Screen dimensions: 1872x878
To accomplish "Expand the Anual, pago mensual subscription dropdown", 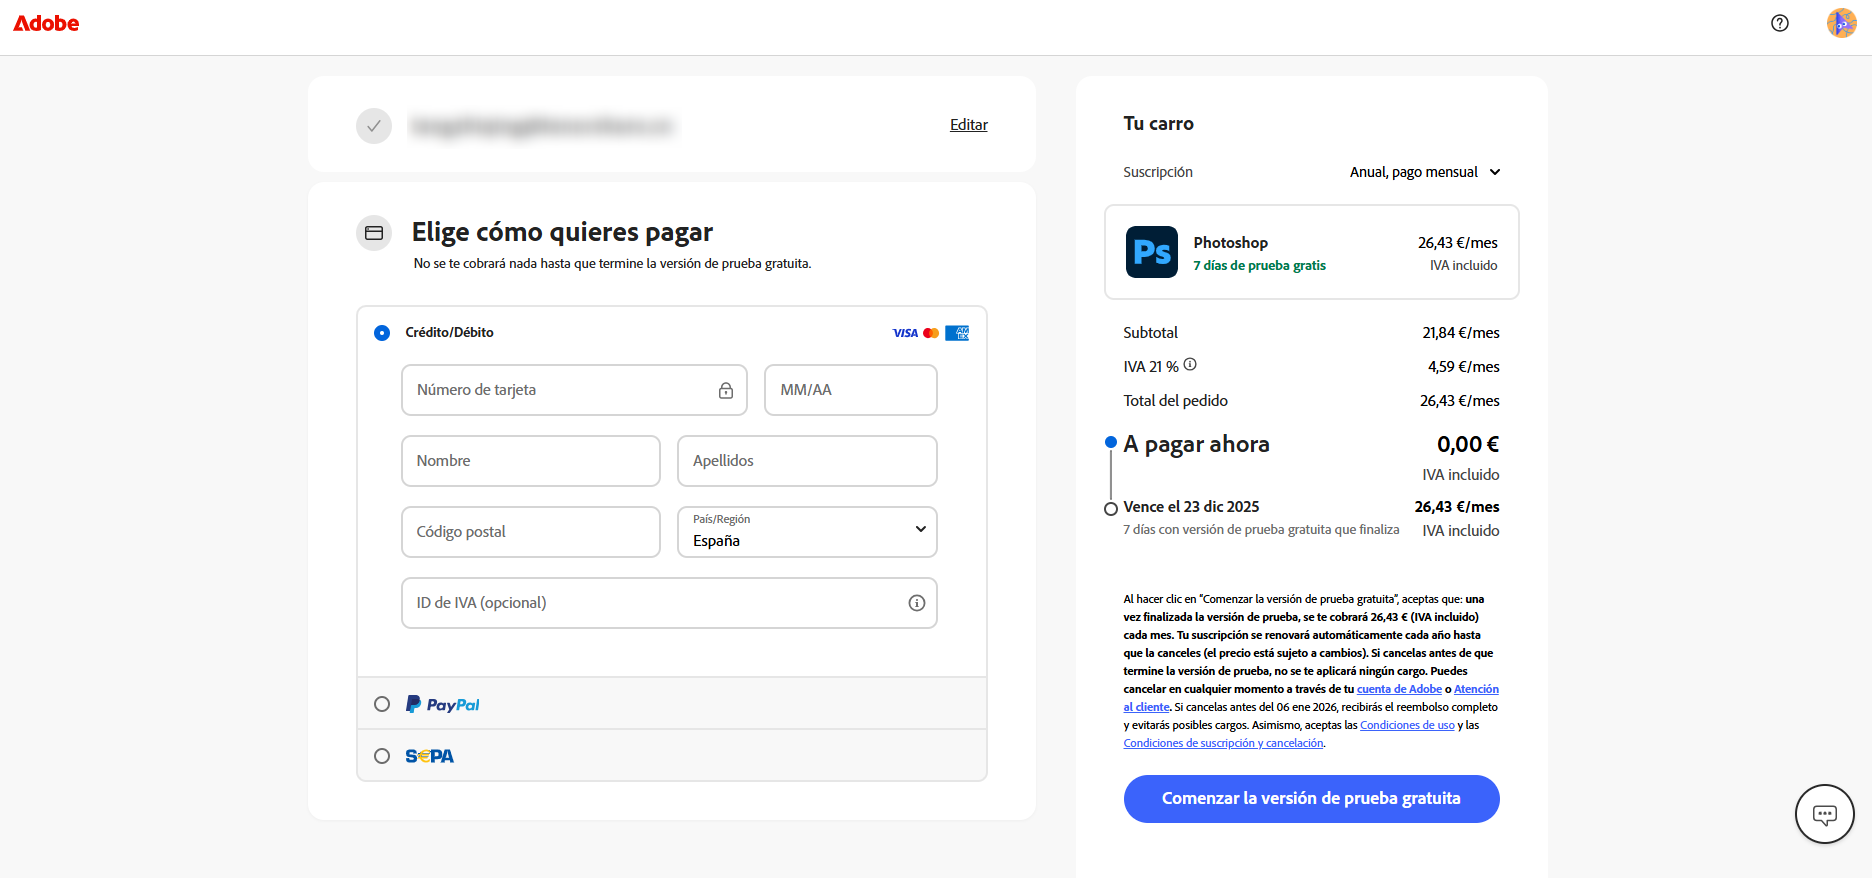I will point(1424,172).
